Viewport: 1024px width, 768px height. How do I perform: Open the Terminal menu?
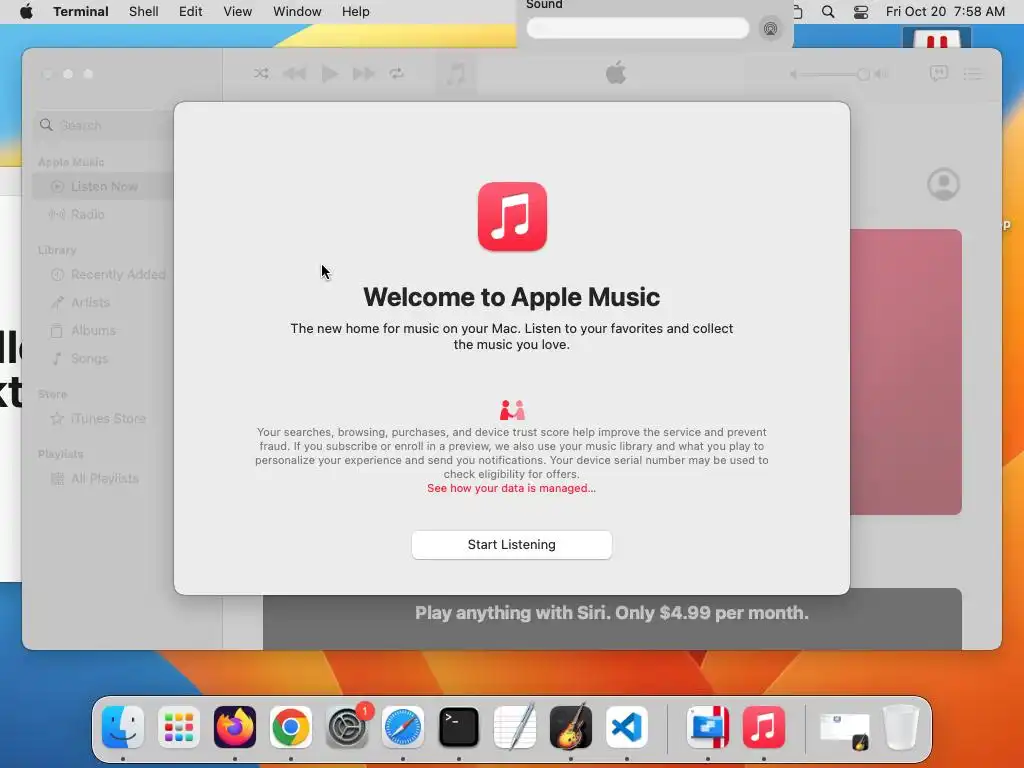(81, 12)
